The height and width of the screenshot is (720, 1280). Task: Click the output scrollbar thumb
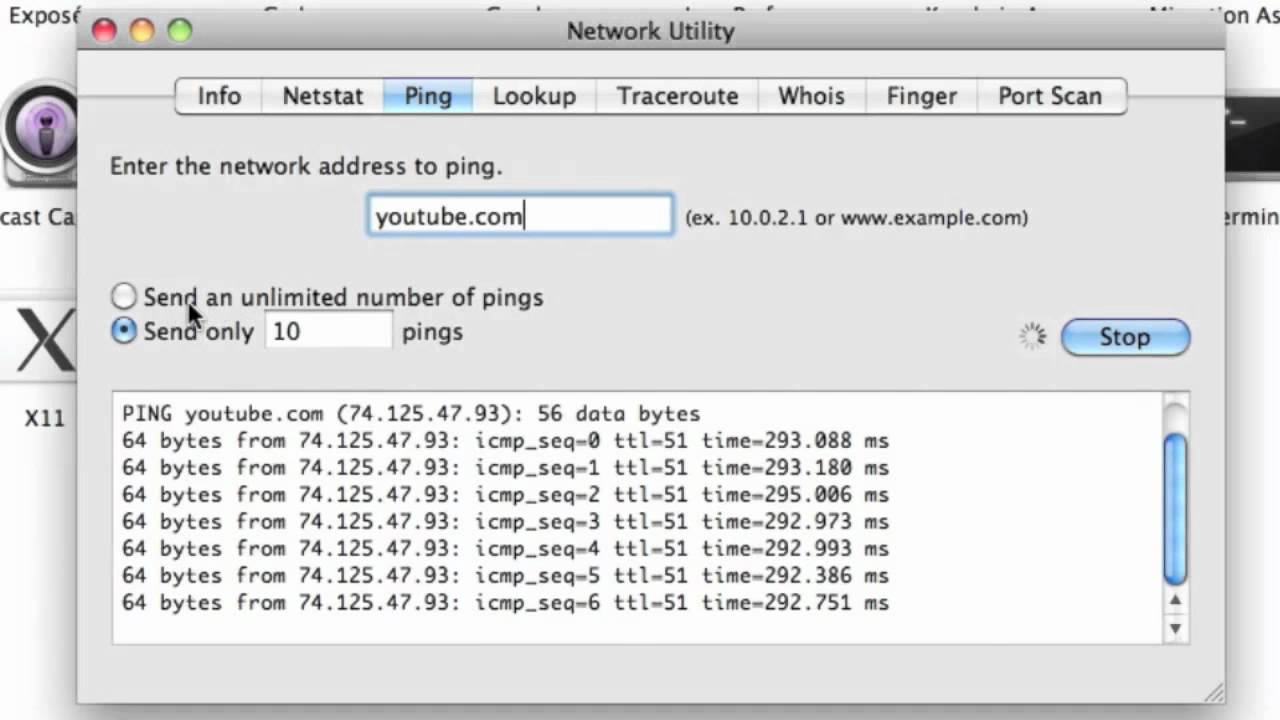pos(1175,509)
